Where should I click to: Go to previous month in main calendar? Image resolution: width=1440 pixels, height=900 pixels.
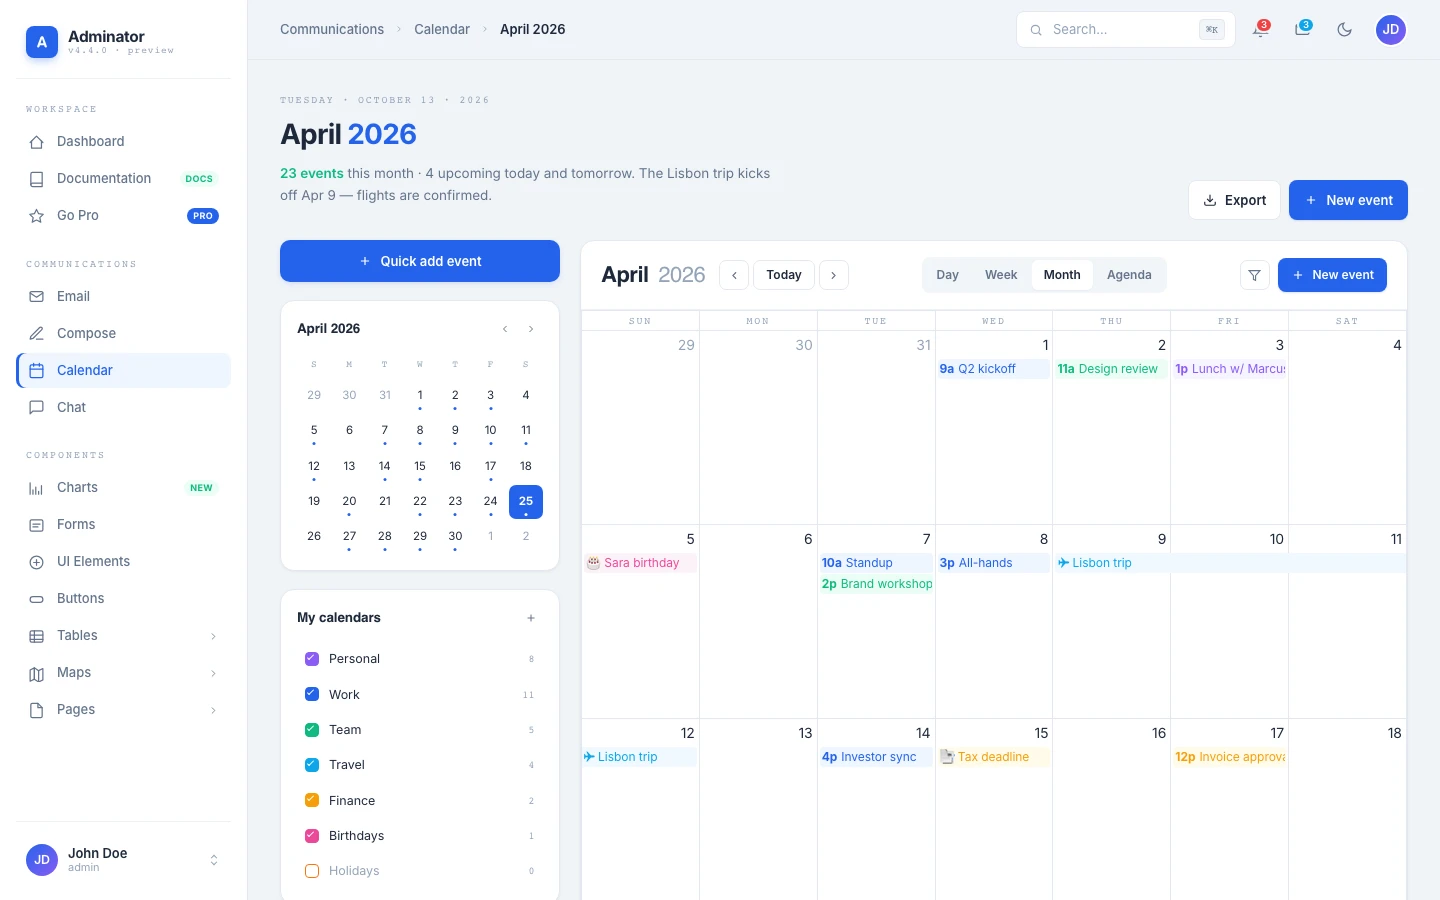[734, 275]
